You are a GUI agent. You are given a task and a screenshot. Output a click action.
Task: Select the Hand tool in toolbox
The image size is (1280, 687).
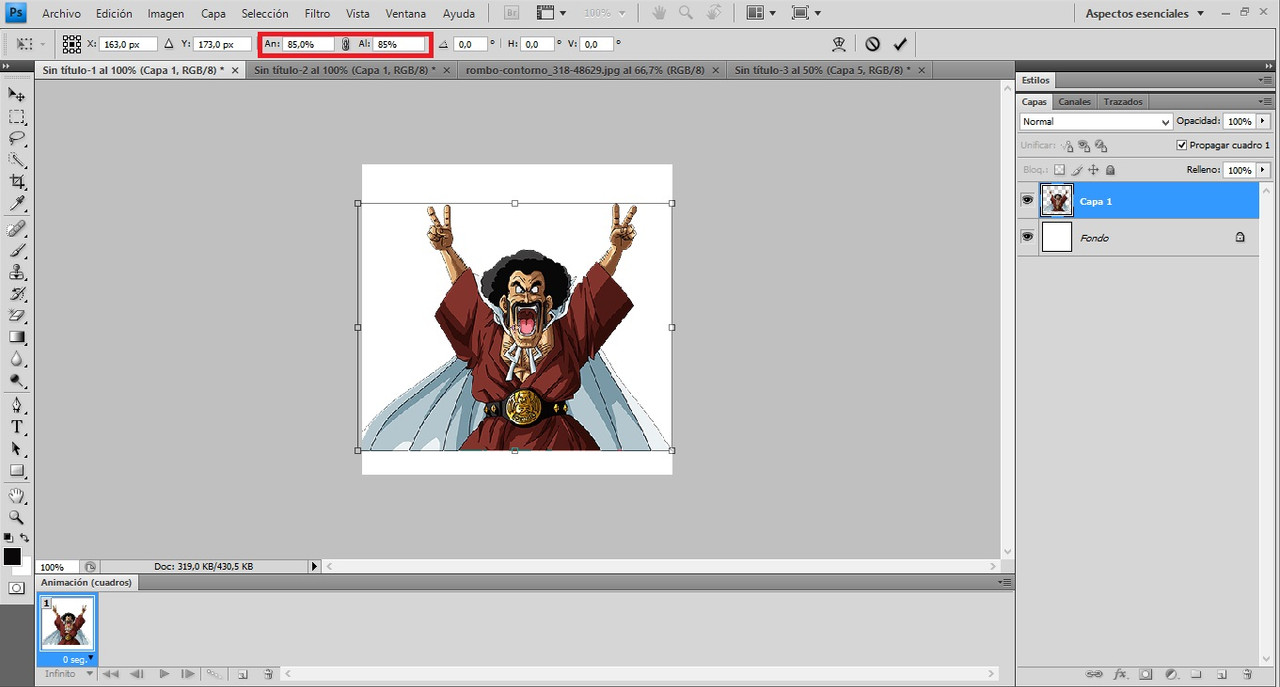[17, 496]
